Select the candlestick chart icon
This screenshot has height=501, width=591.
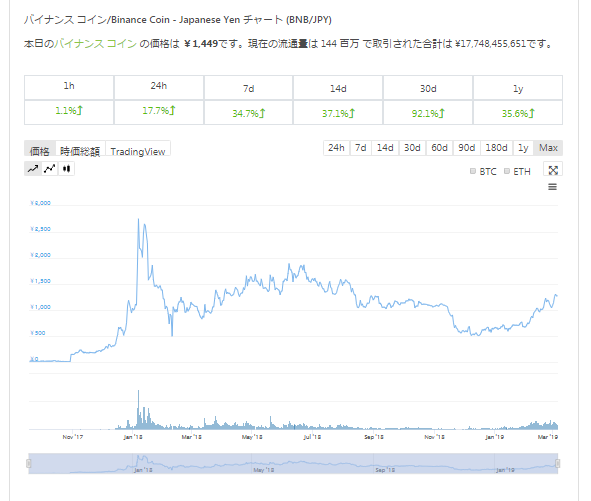click(66, 169)
